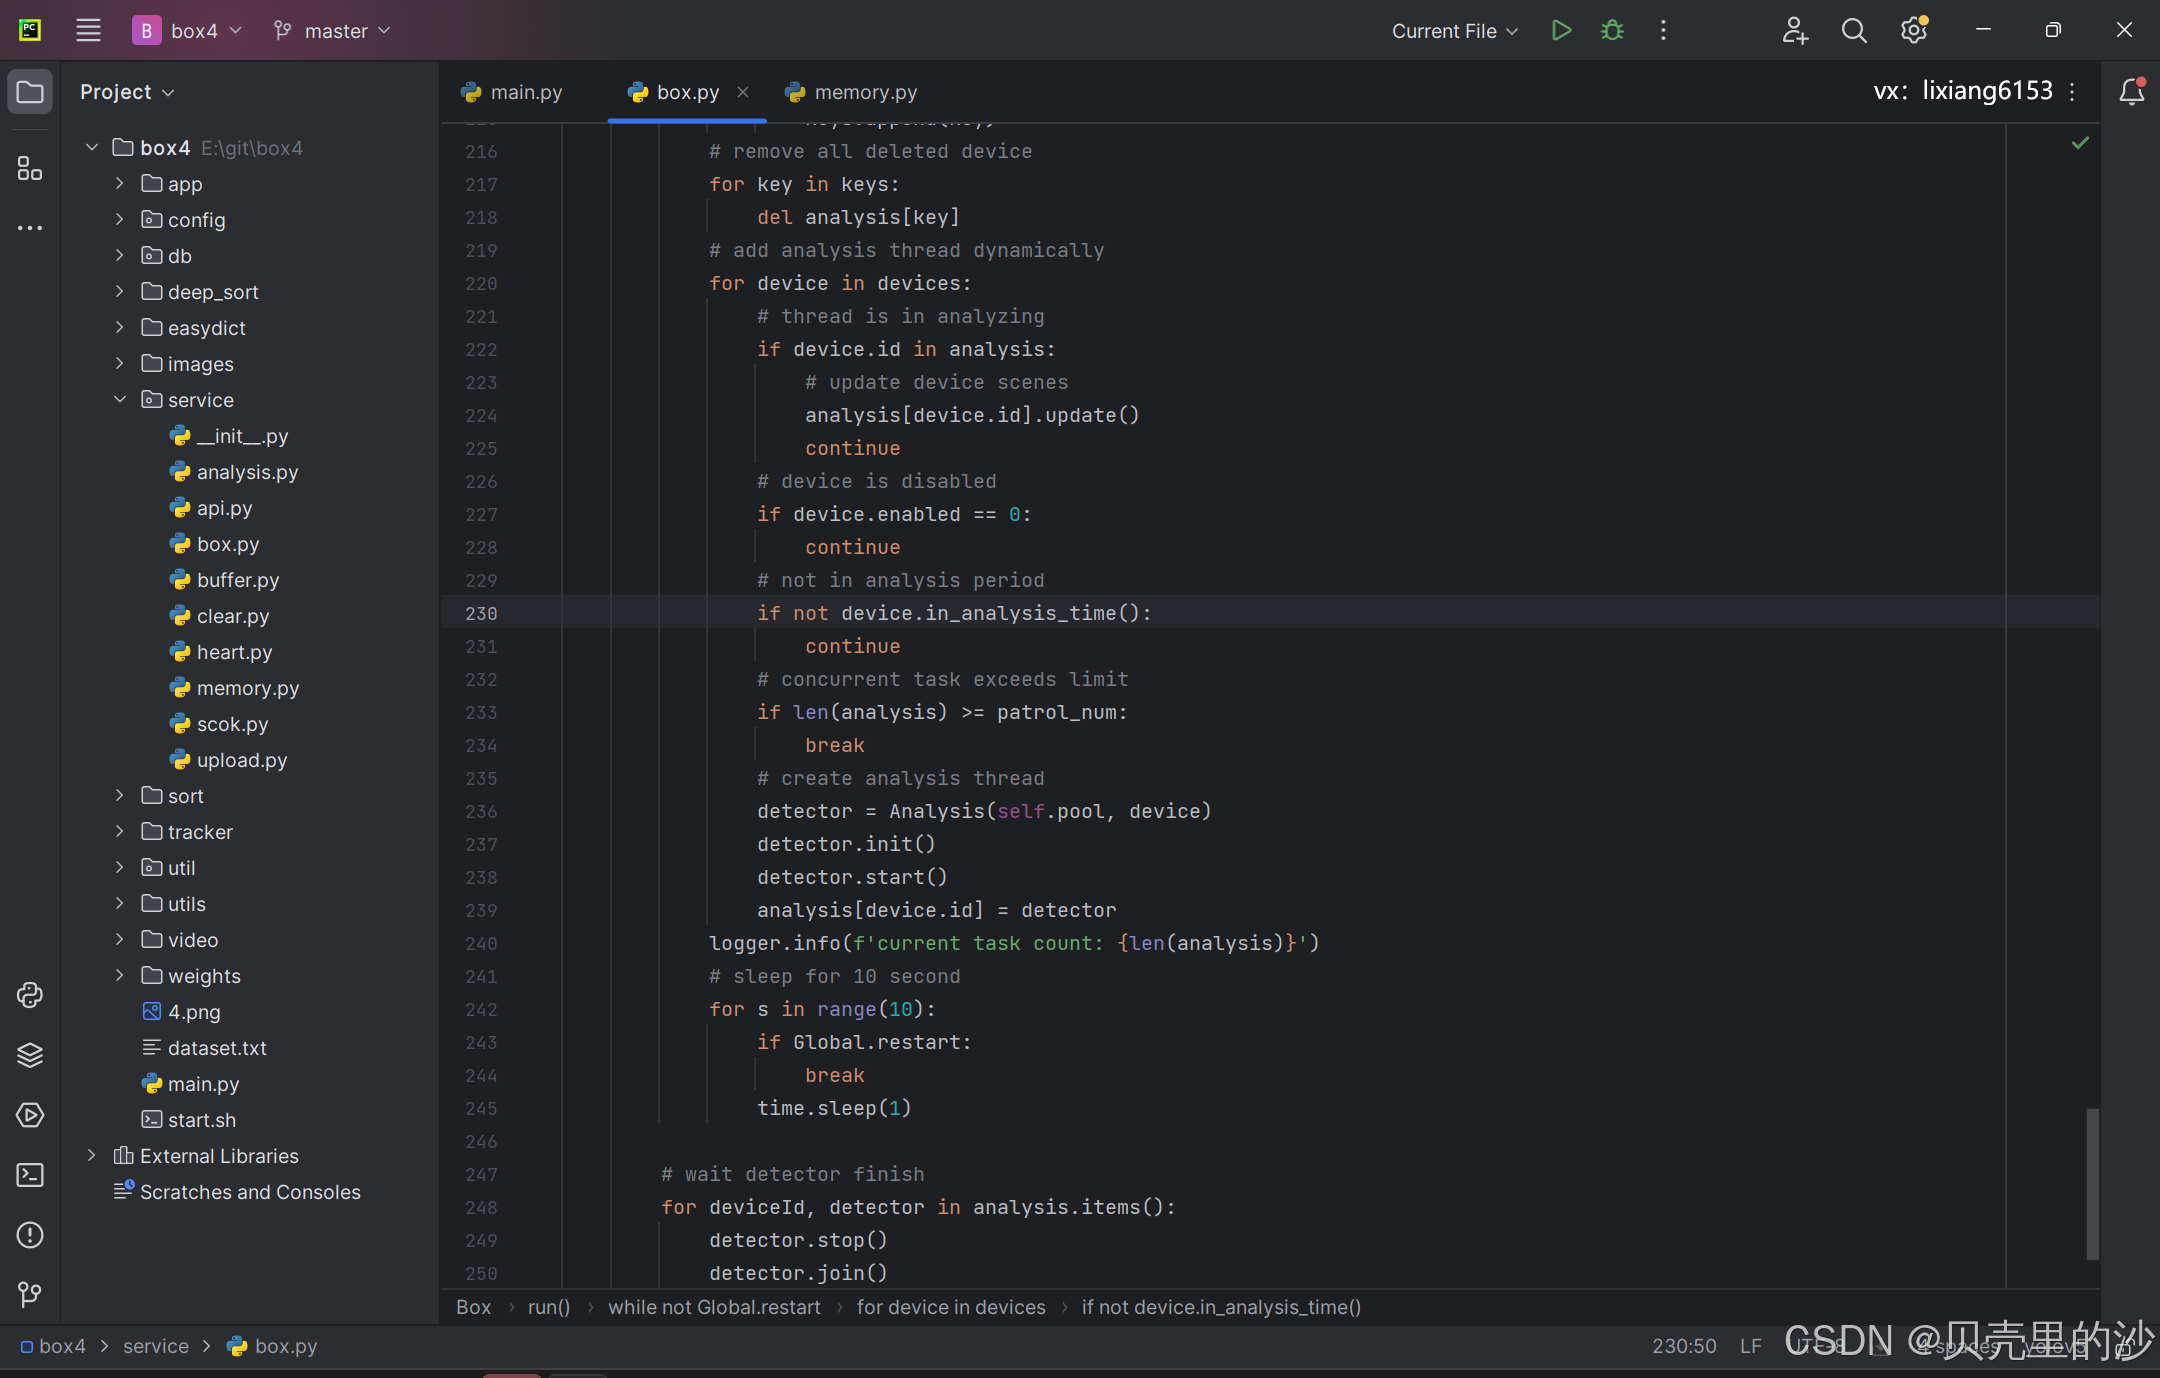This screenshot has width=2160, height=1378.
Task: Click the editor vertical scrollbar thumb
Action: click(x=2092, y=1183)
